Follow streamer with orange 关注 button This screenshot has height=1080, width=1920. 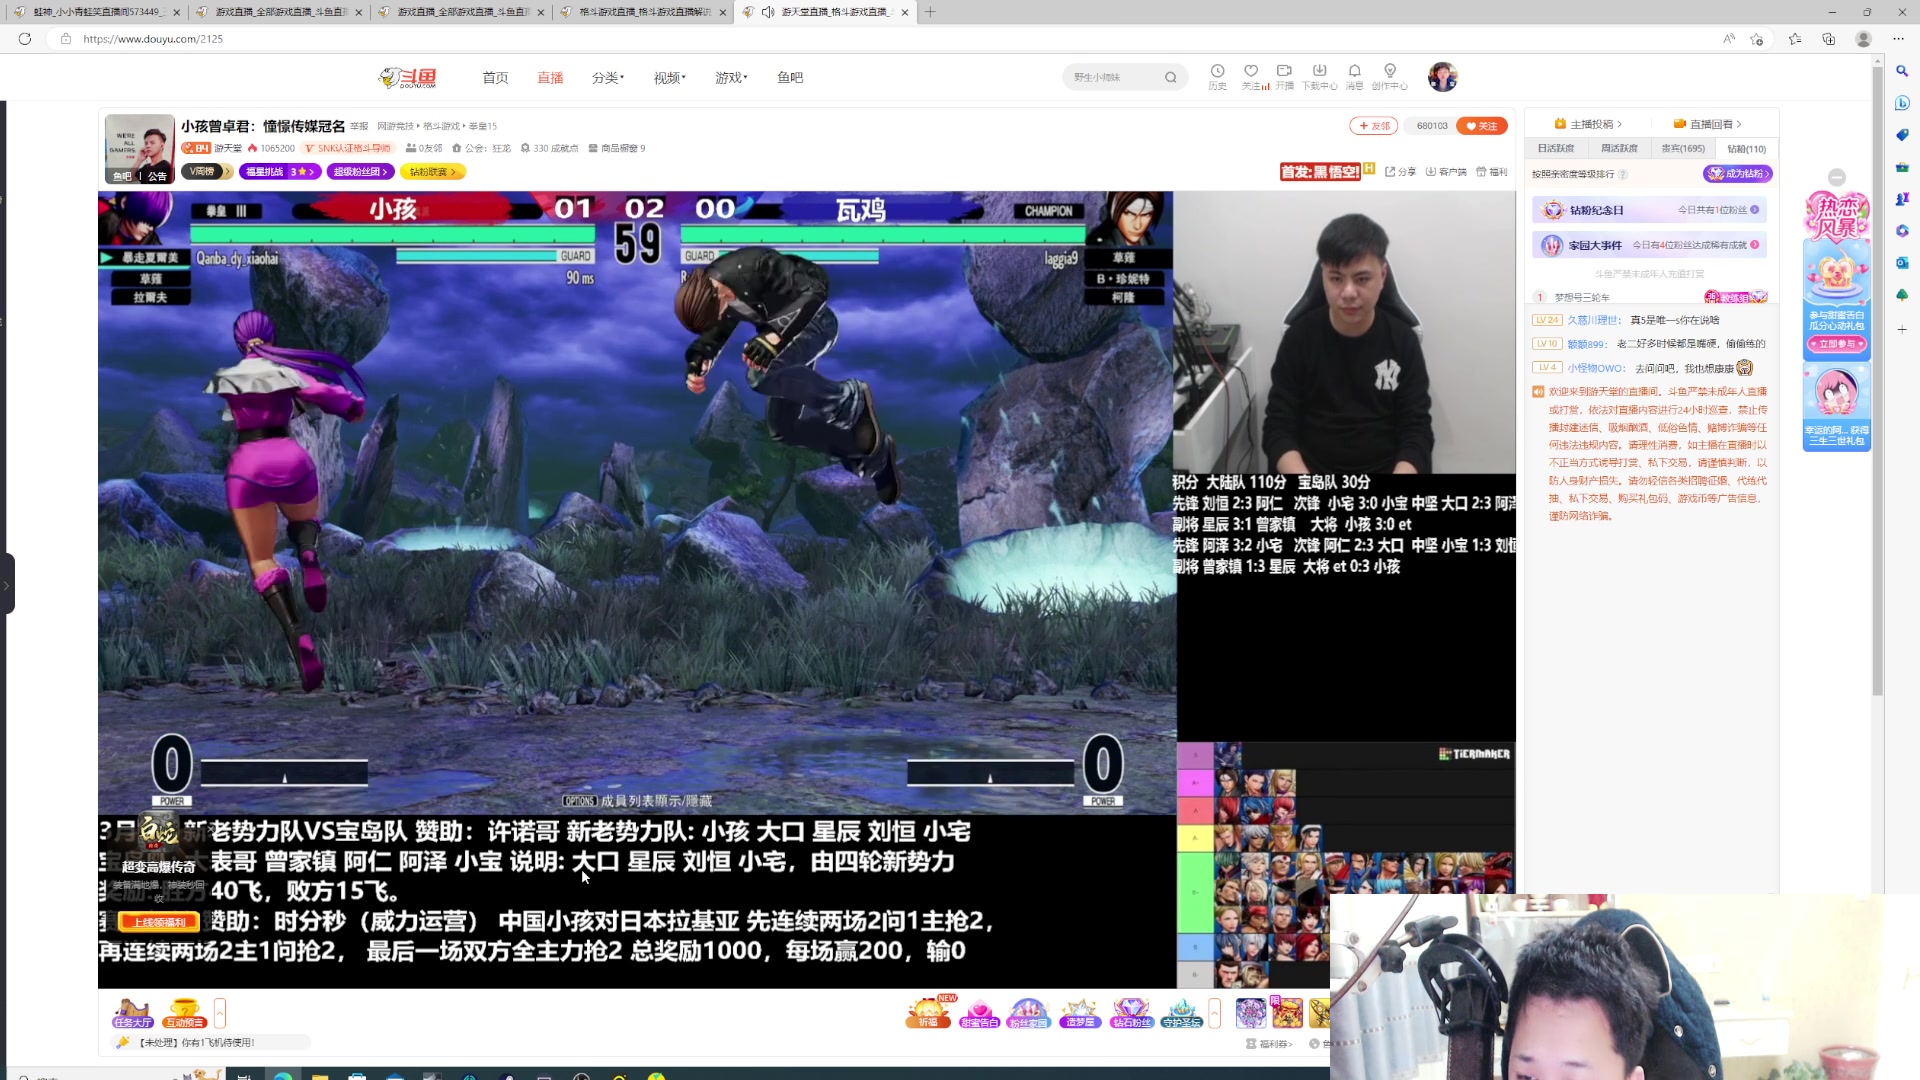tap(1481, 126)
